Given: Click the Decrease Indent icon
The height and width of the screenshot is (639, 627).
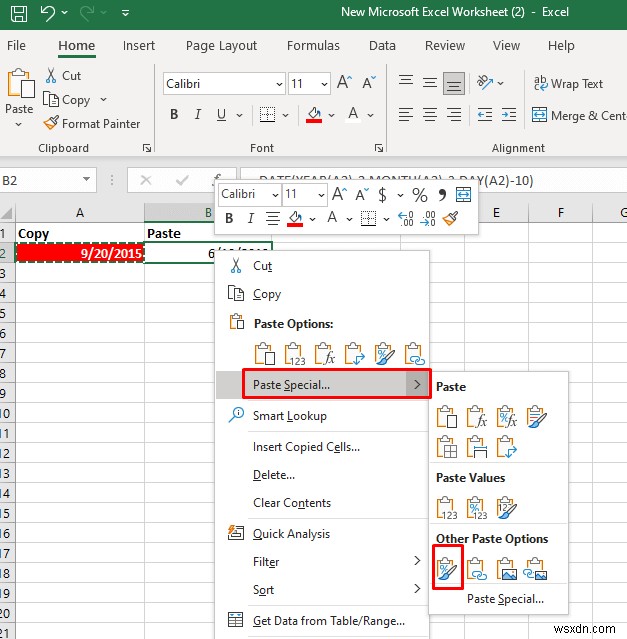Looking at the screenshot, I should [x=485, y=115].
